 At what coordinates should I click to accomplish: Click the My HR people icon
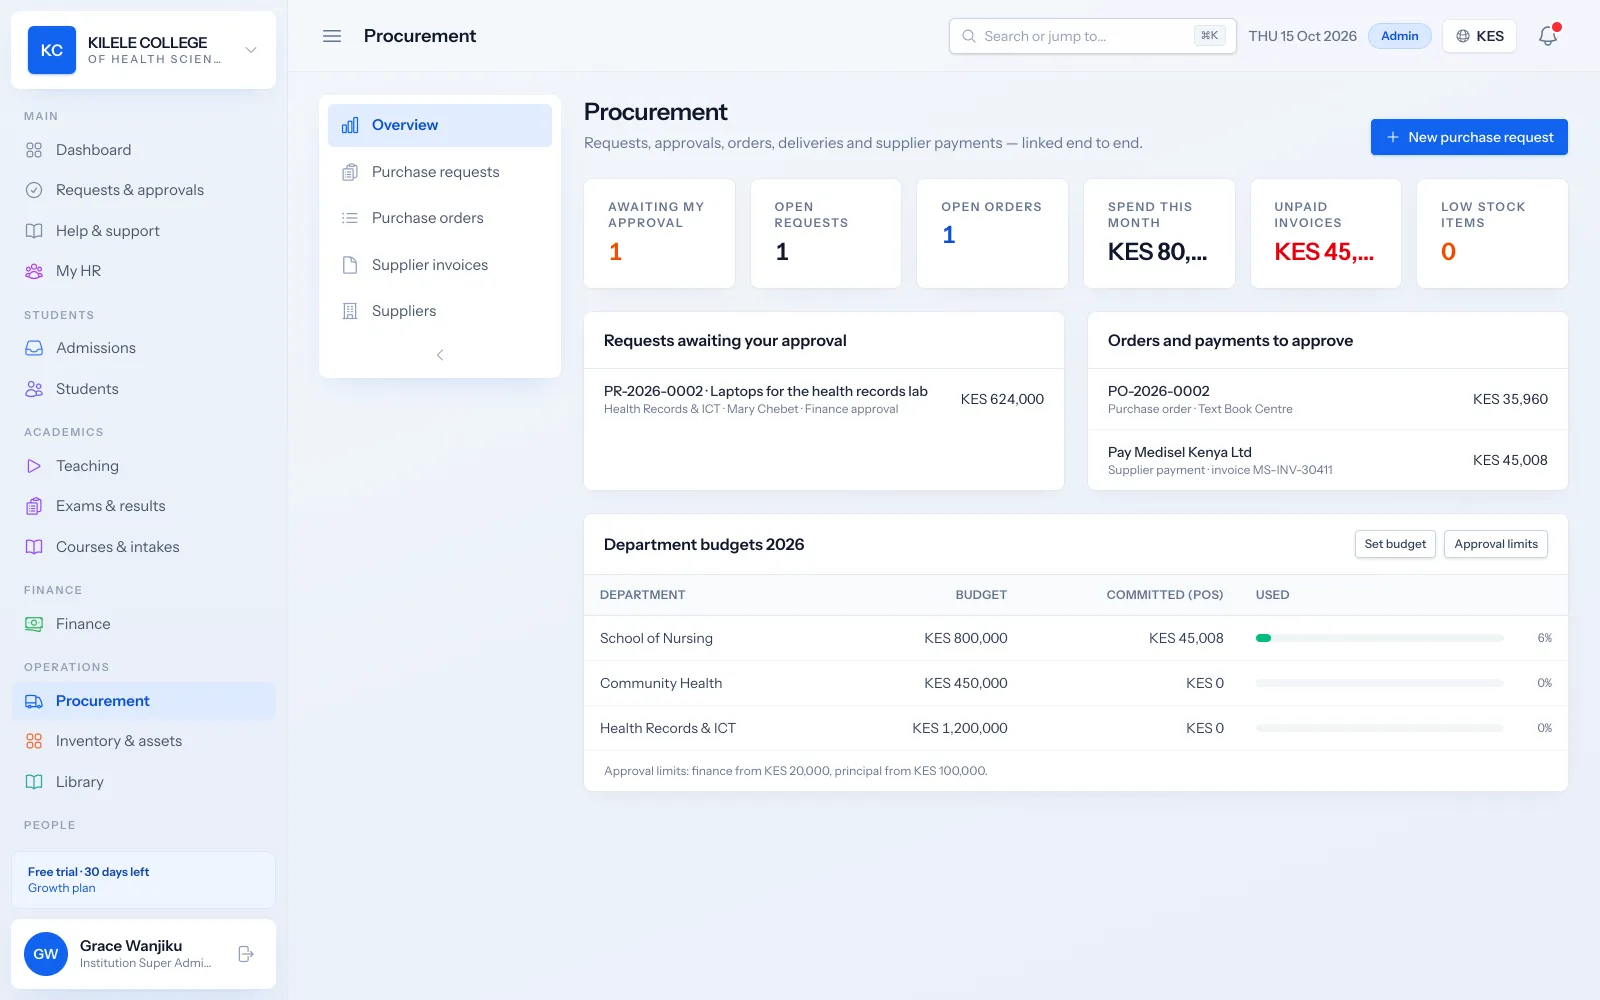point(34,271)
